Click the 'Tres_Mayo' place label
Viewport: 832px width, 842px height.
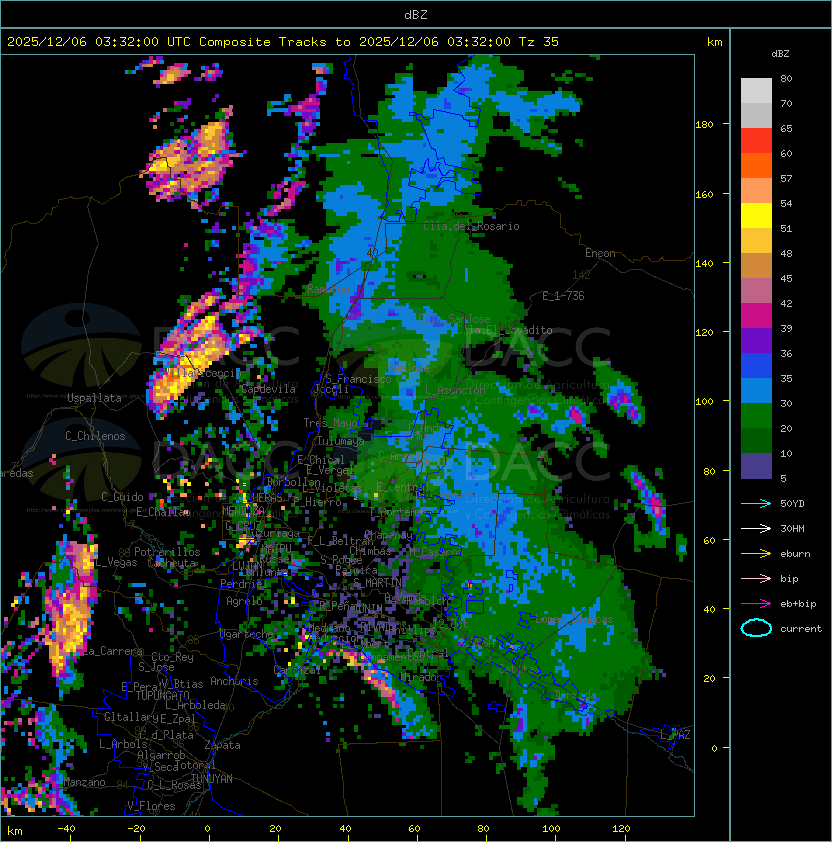click(x=330, y=423)
